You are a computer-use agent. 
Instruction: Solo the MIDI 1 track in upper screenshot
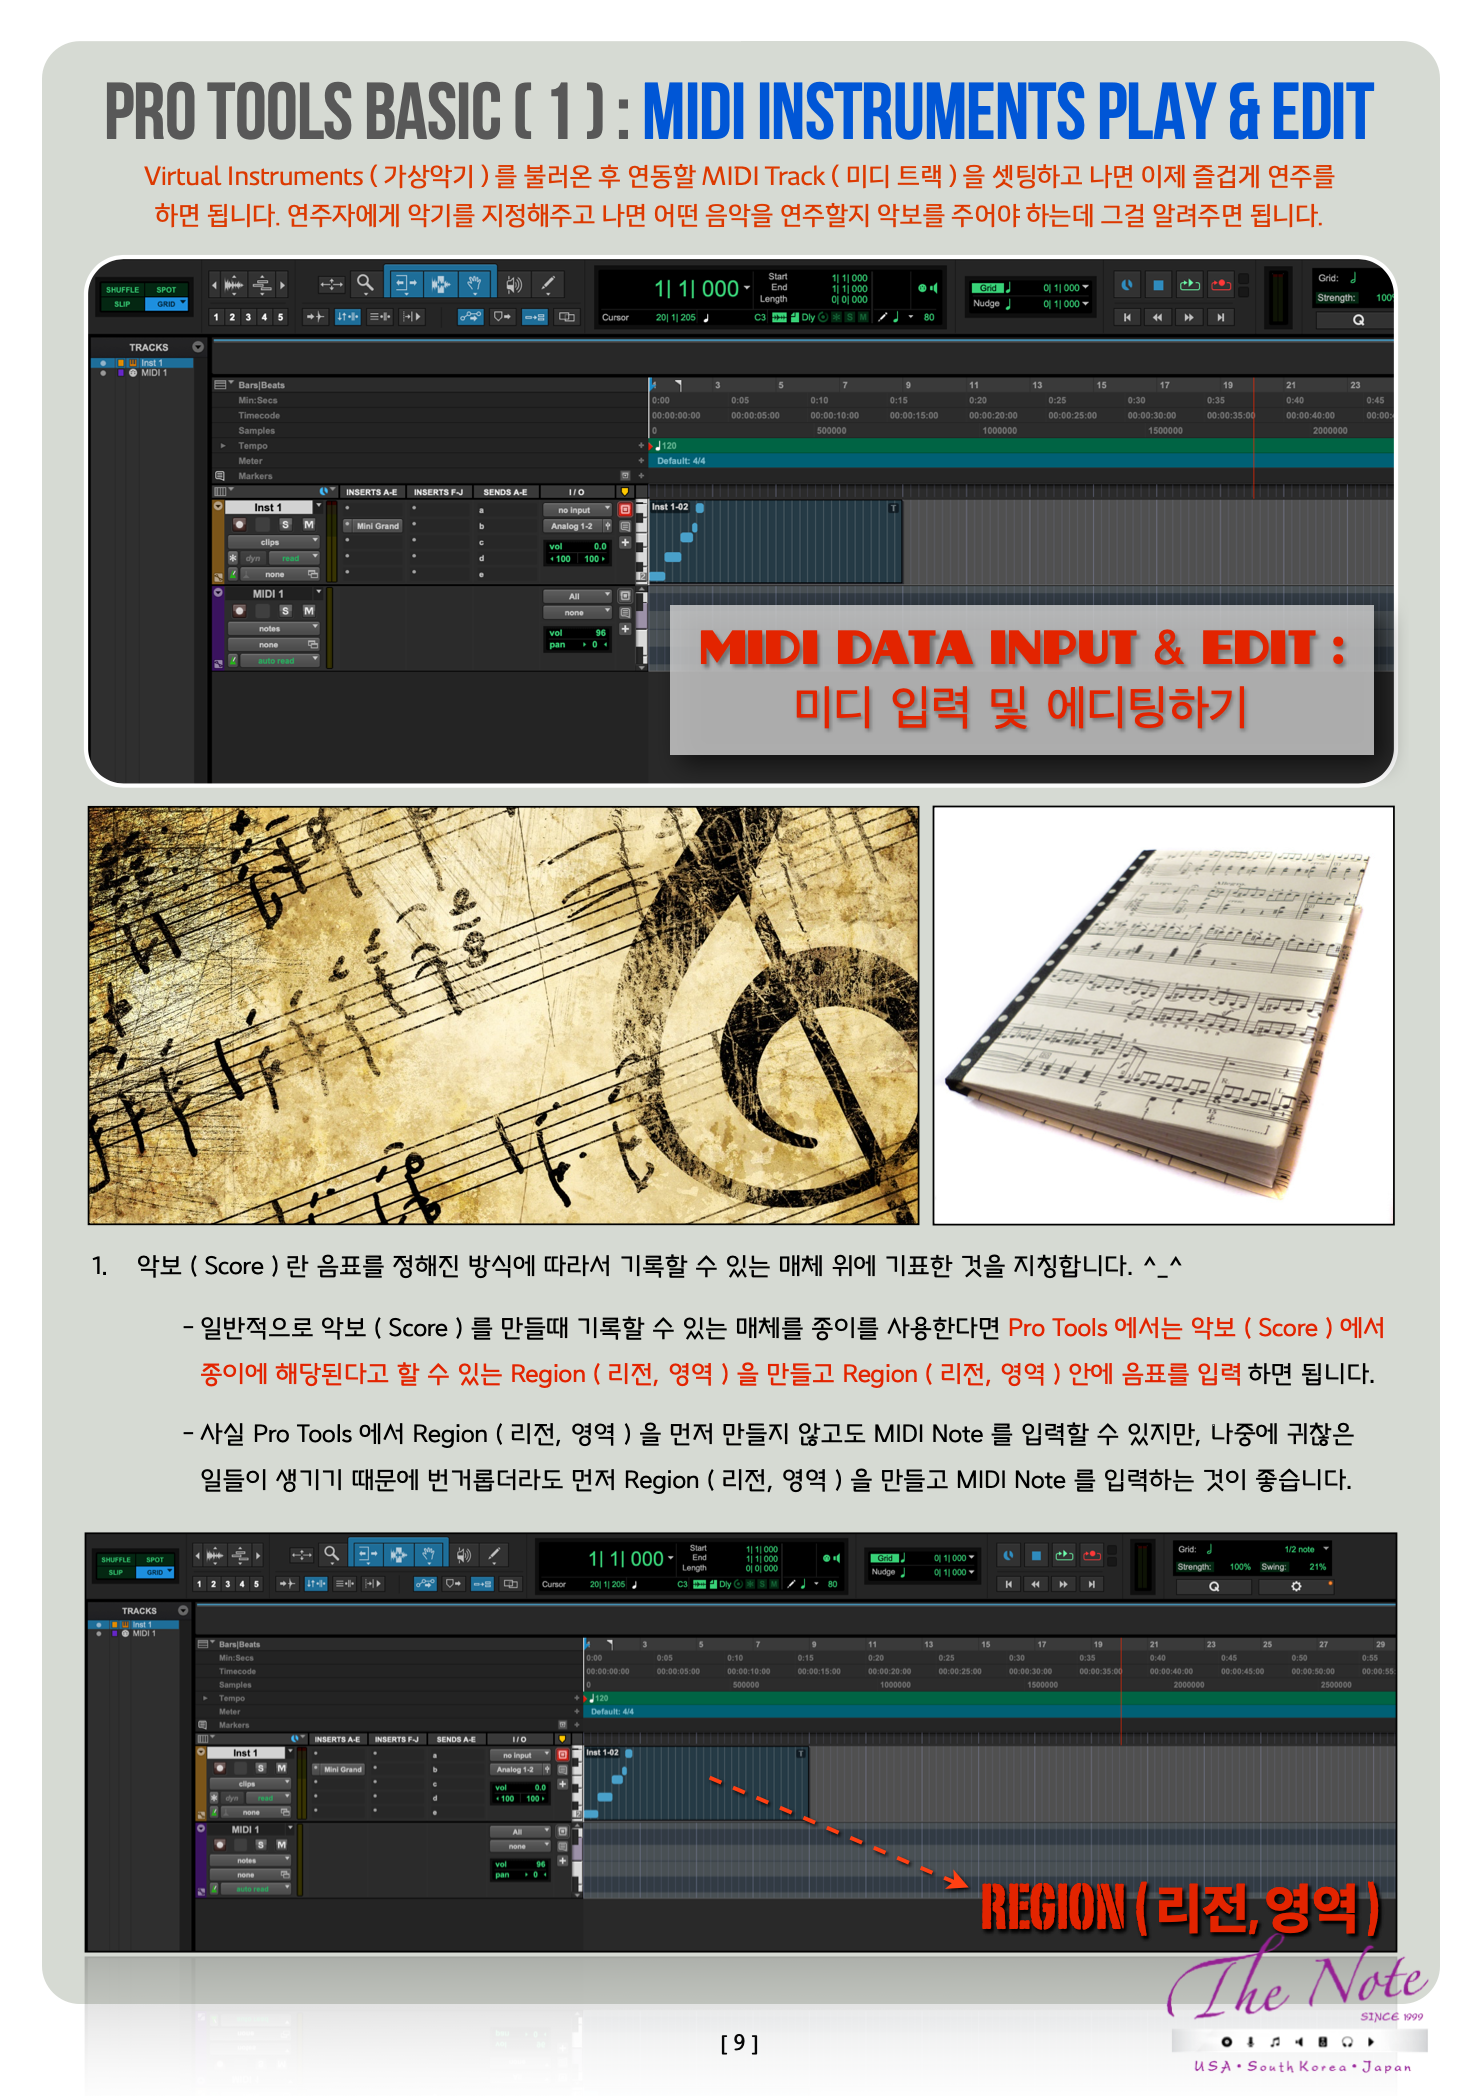(x=285, y=610)
